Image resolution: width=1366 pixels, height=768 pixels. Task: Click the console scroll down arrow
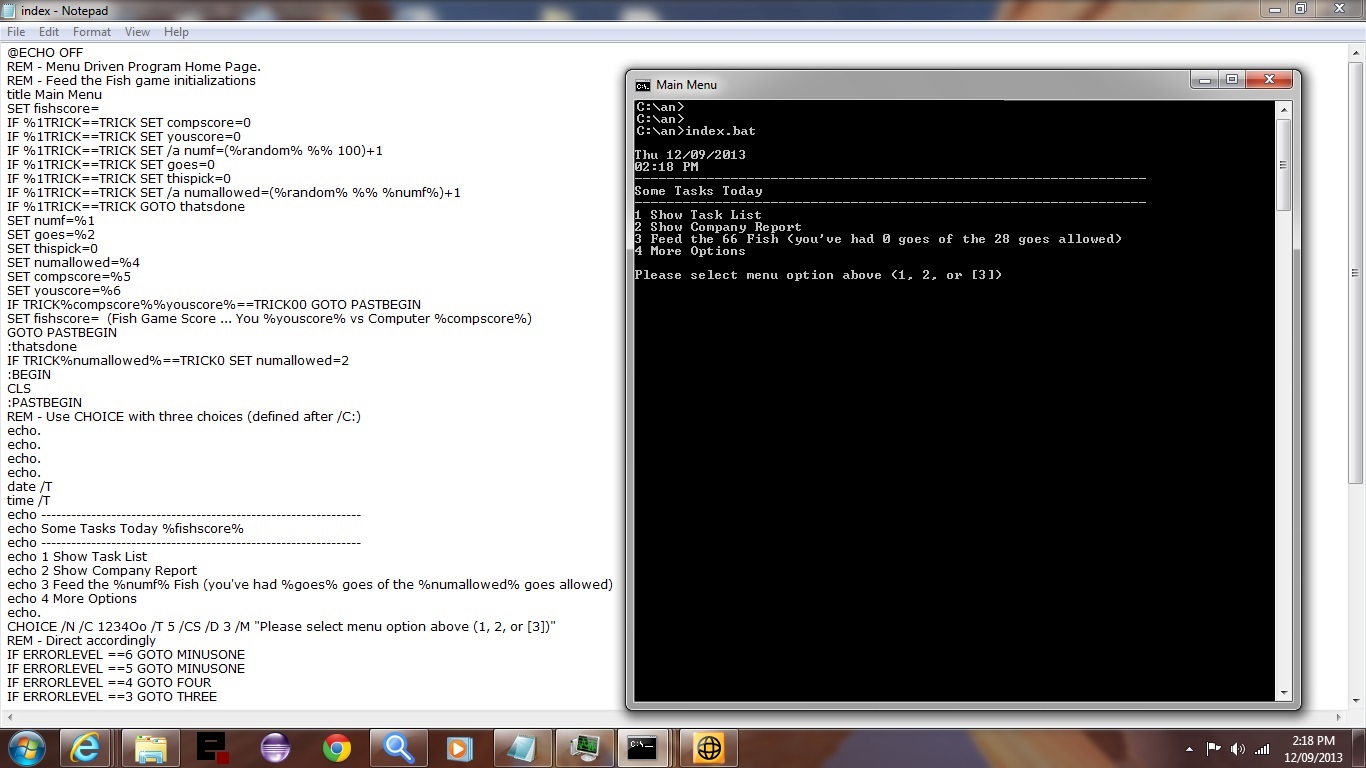[1283, 693]
